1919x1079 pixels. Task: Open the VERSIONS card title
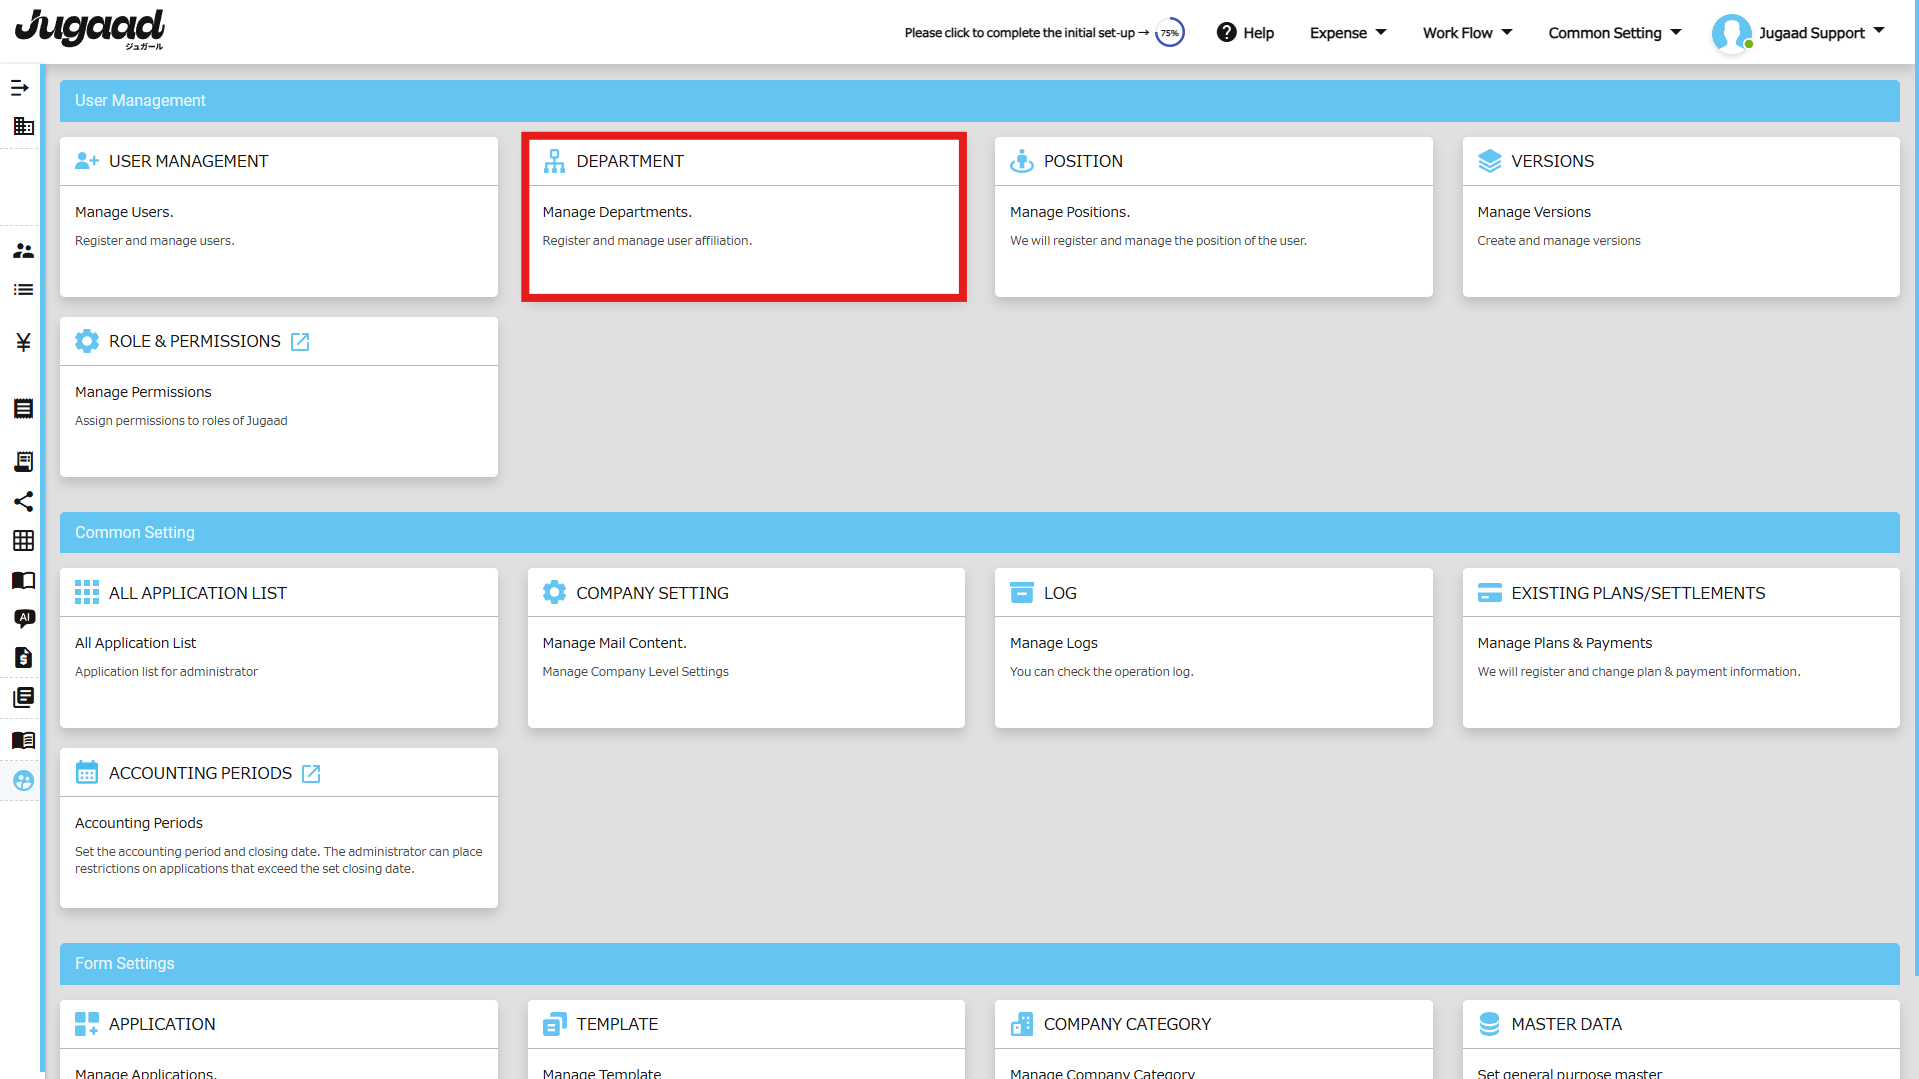(x=1552, y=161)
